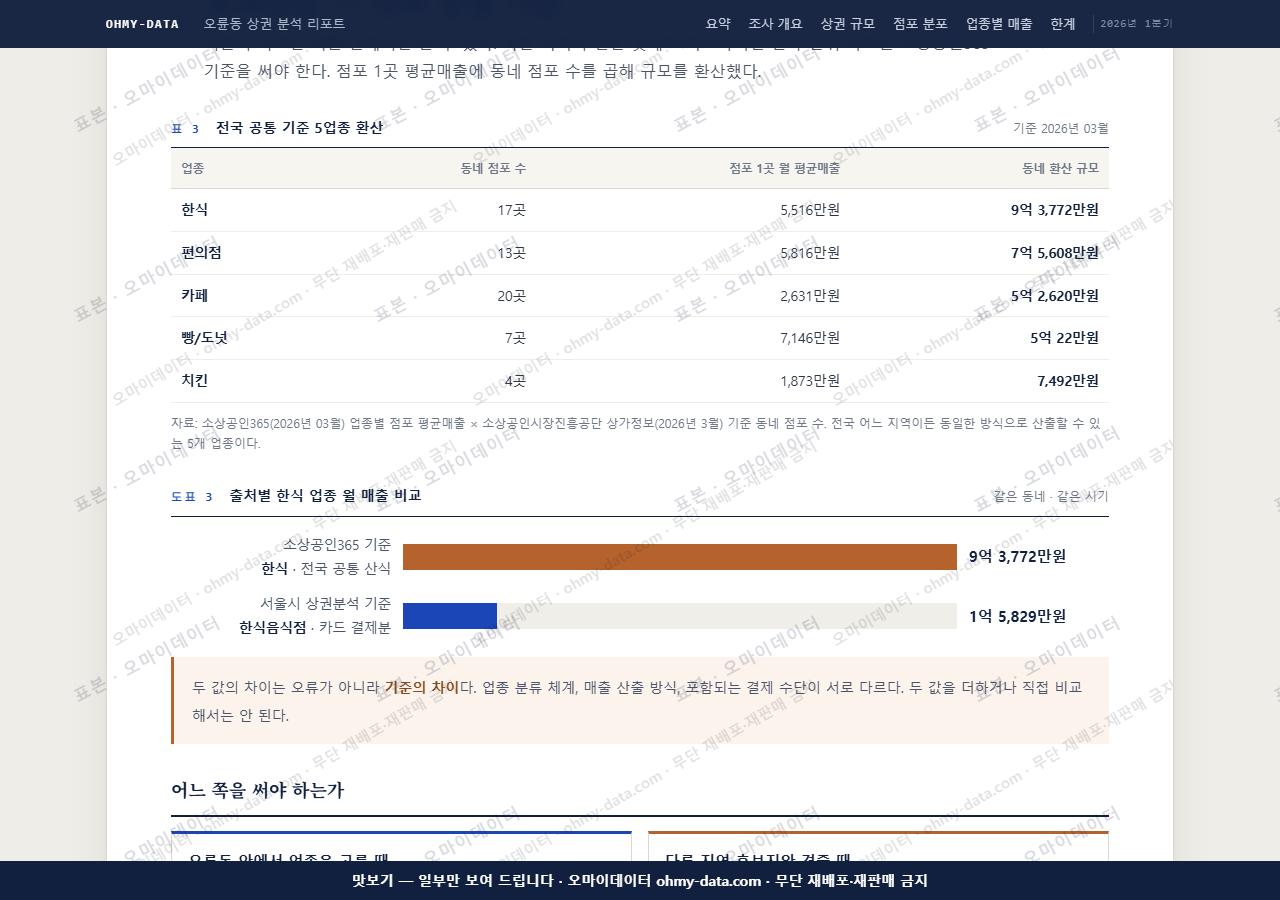Viewport: 1280px width, 900px height.
Task: Click the 5,516만원 average sales cell
Action: click(x=810, y=210)
